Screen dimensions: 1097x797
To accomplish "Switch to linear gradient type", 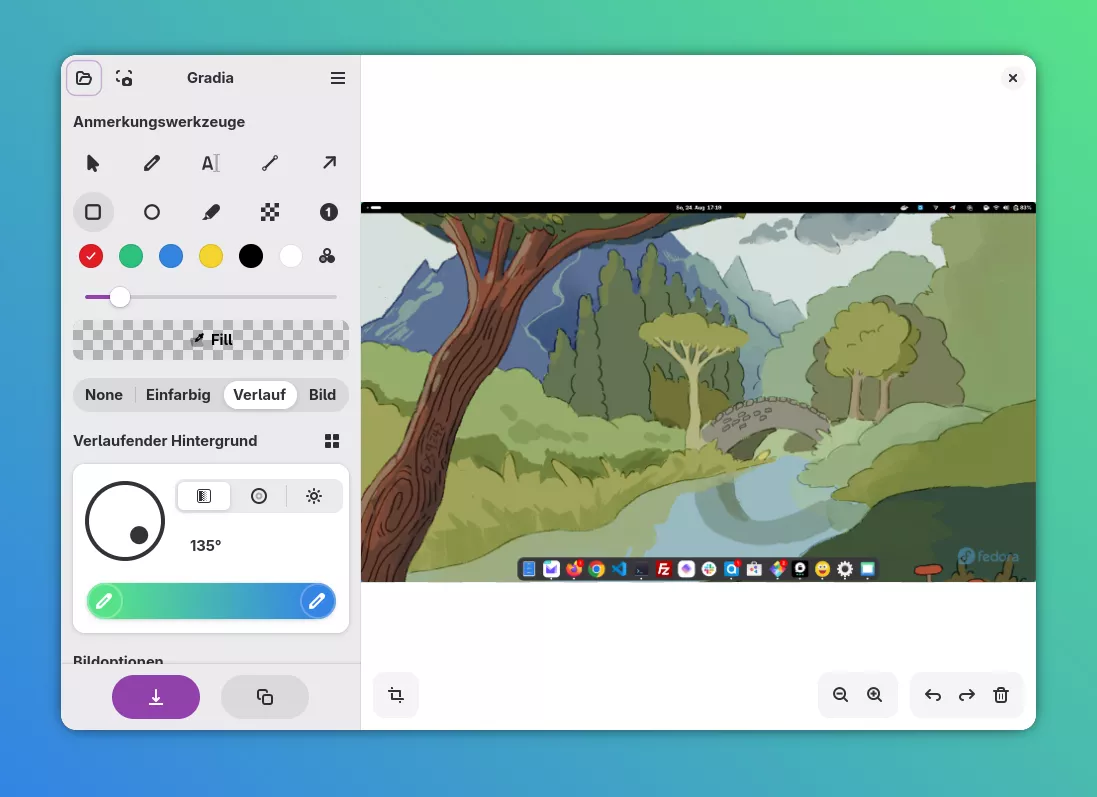I will [x=204, y=496].
